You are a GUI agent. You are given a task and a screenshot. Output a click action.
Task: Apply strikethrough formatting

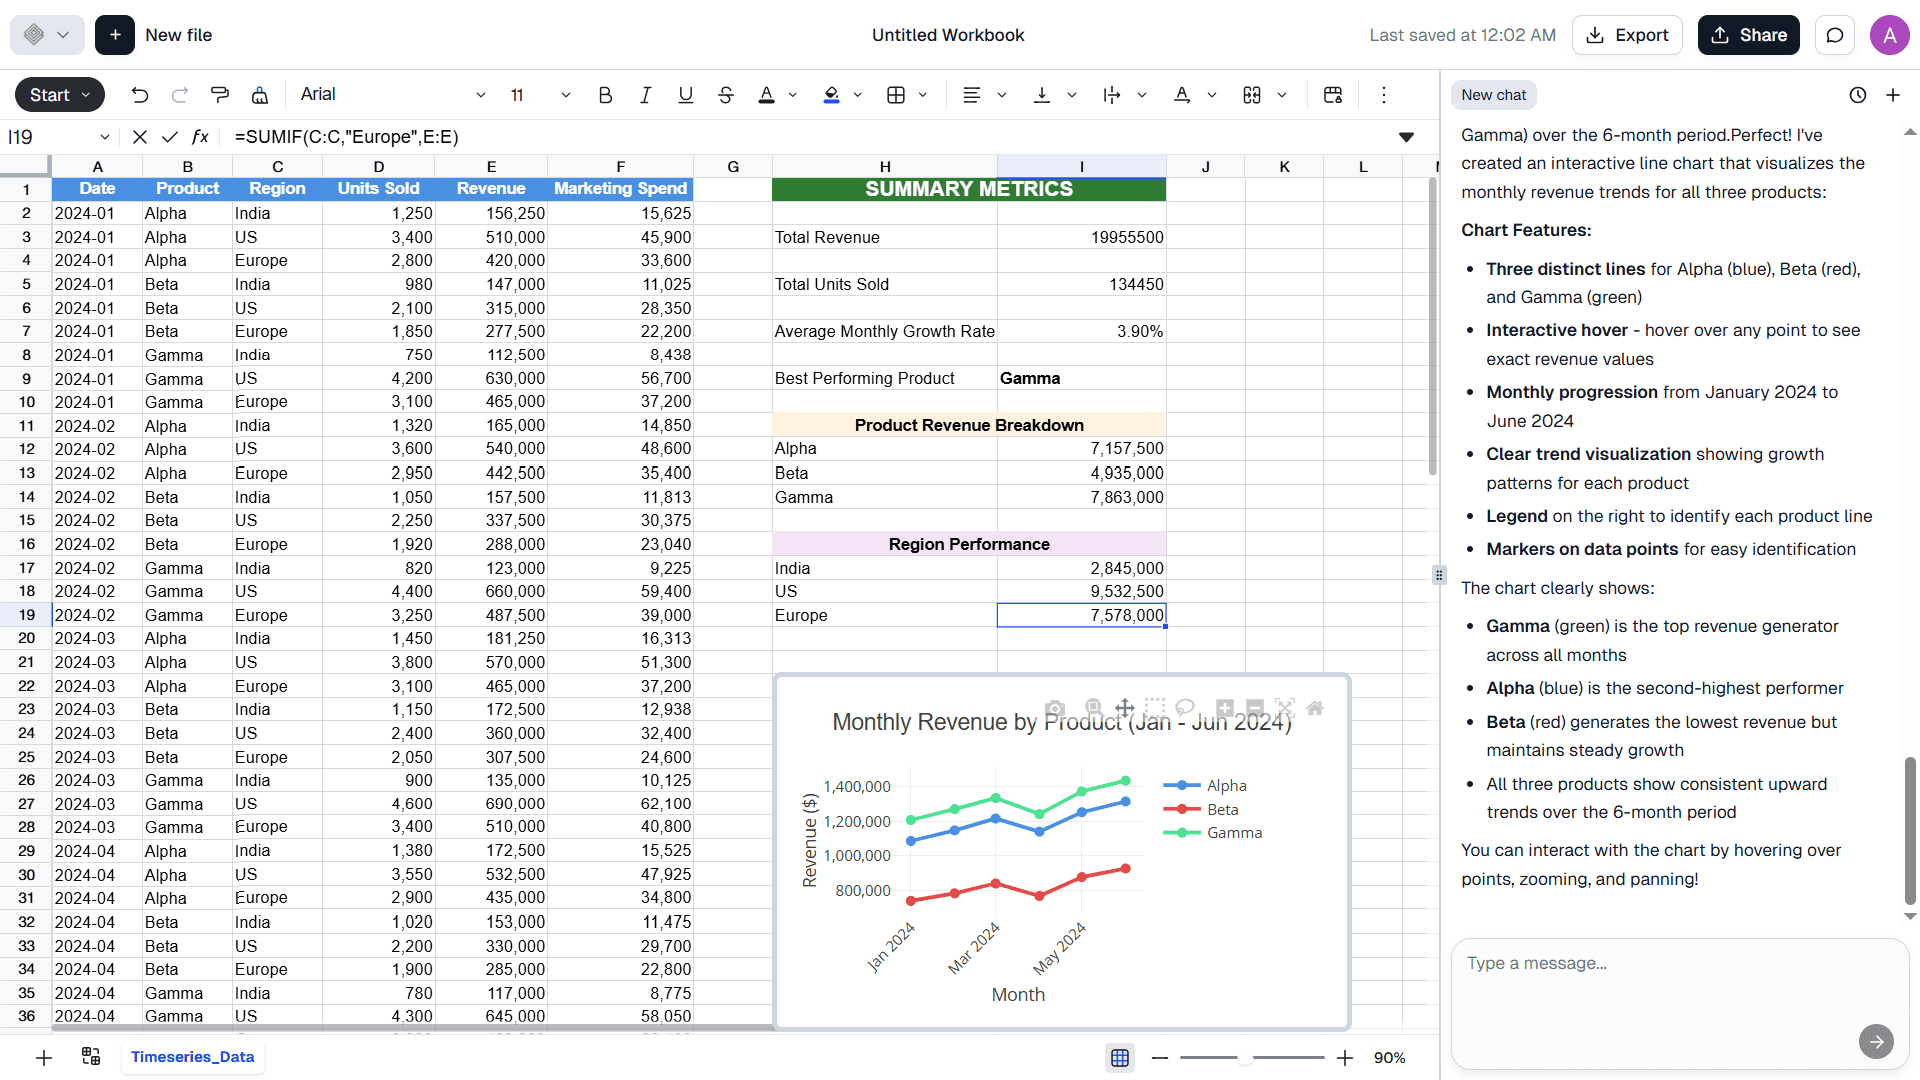726,95
